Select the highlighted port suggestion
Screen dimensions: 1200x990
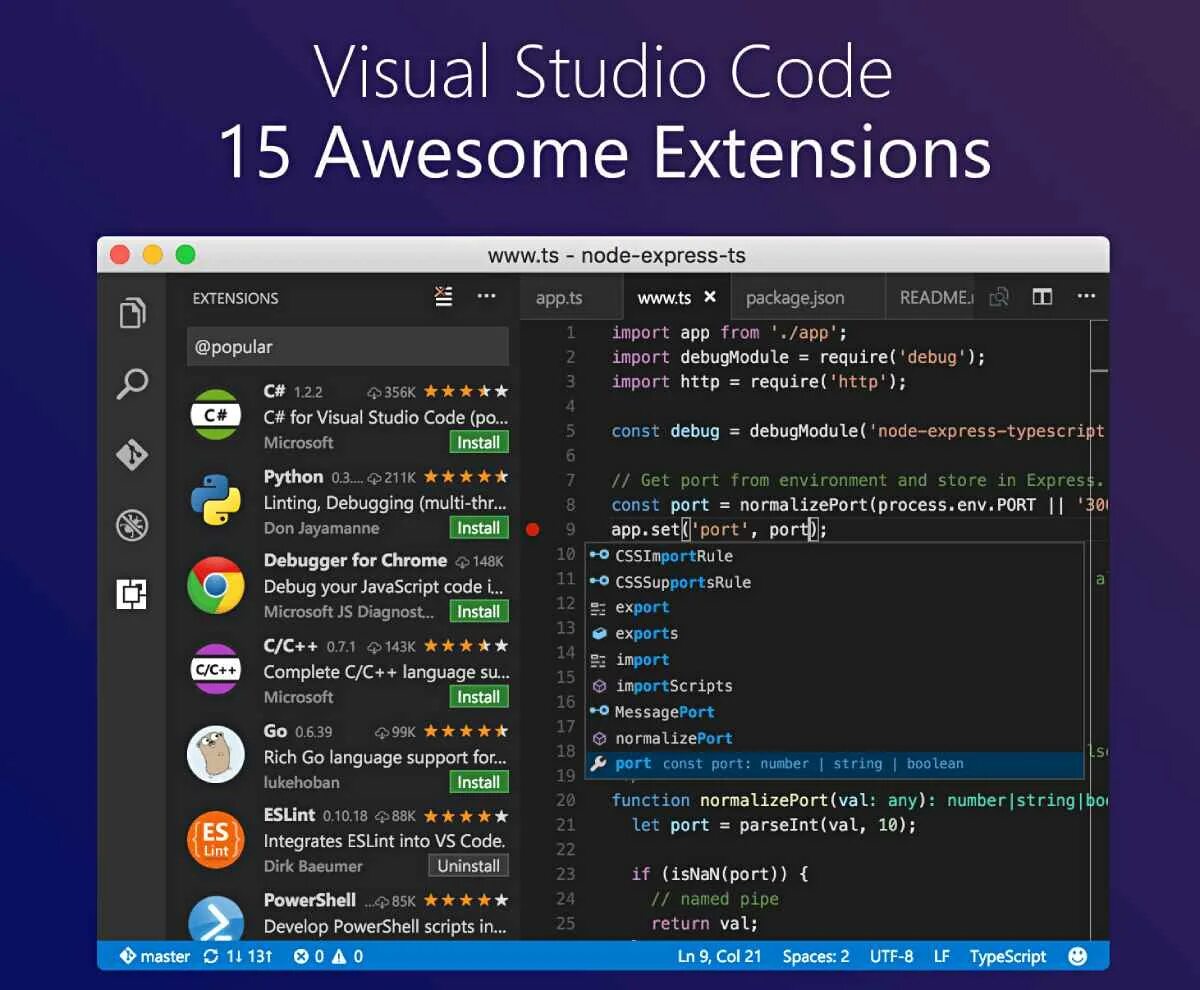[835, 764]
